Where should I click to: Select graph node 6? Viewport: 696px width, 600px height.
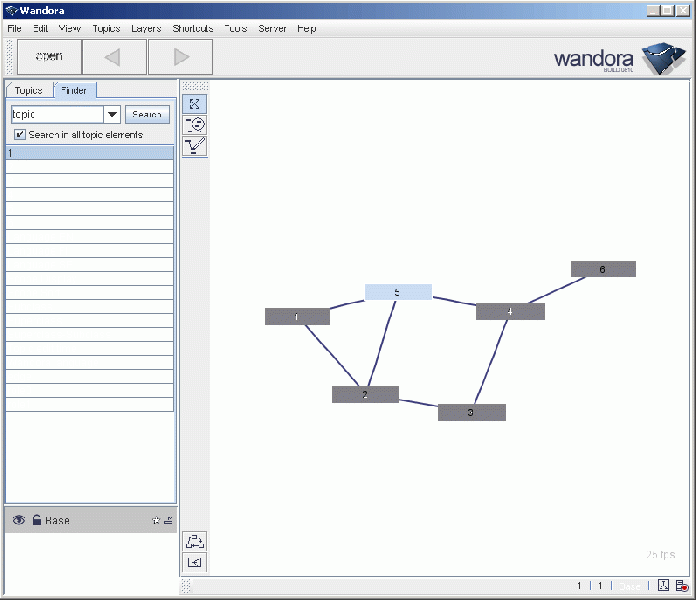click(603, 269)
